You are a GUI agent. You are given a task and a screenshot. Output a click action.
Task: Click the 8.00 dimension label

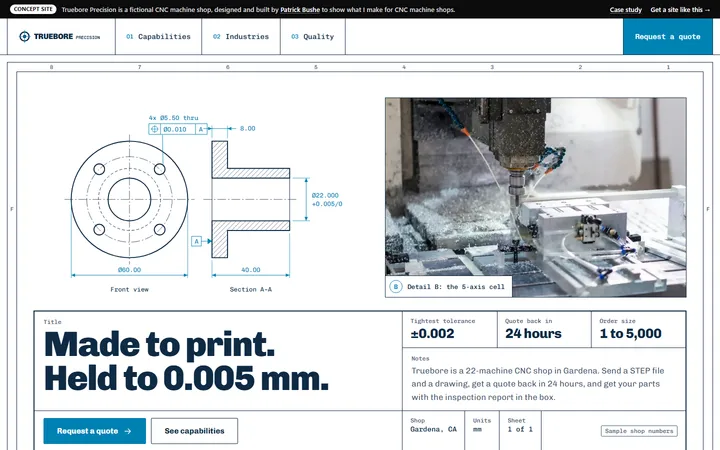tap(248, 129)
